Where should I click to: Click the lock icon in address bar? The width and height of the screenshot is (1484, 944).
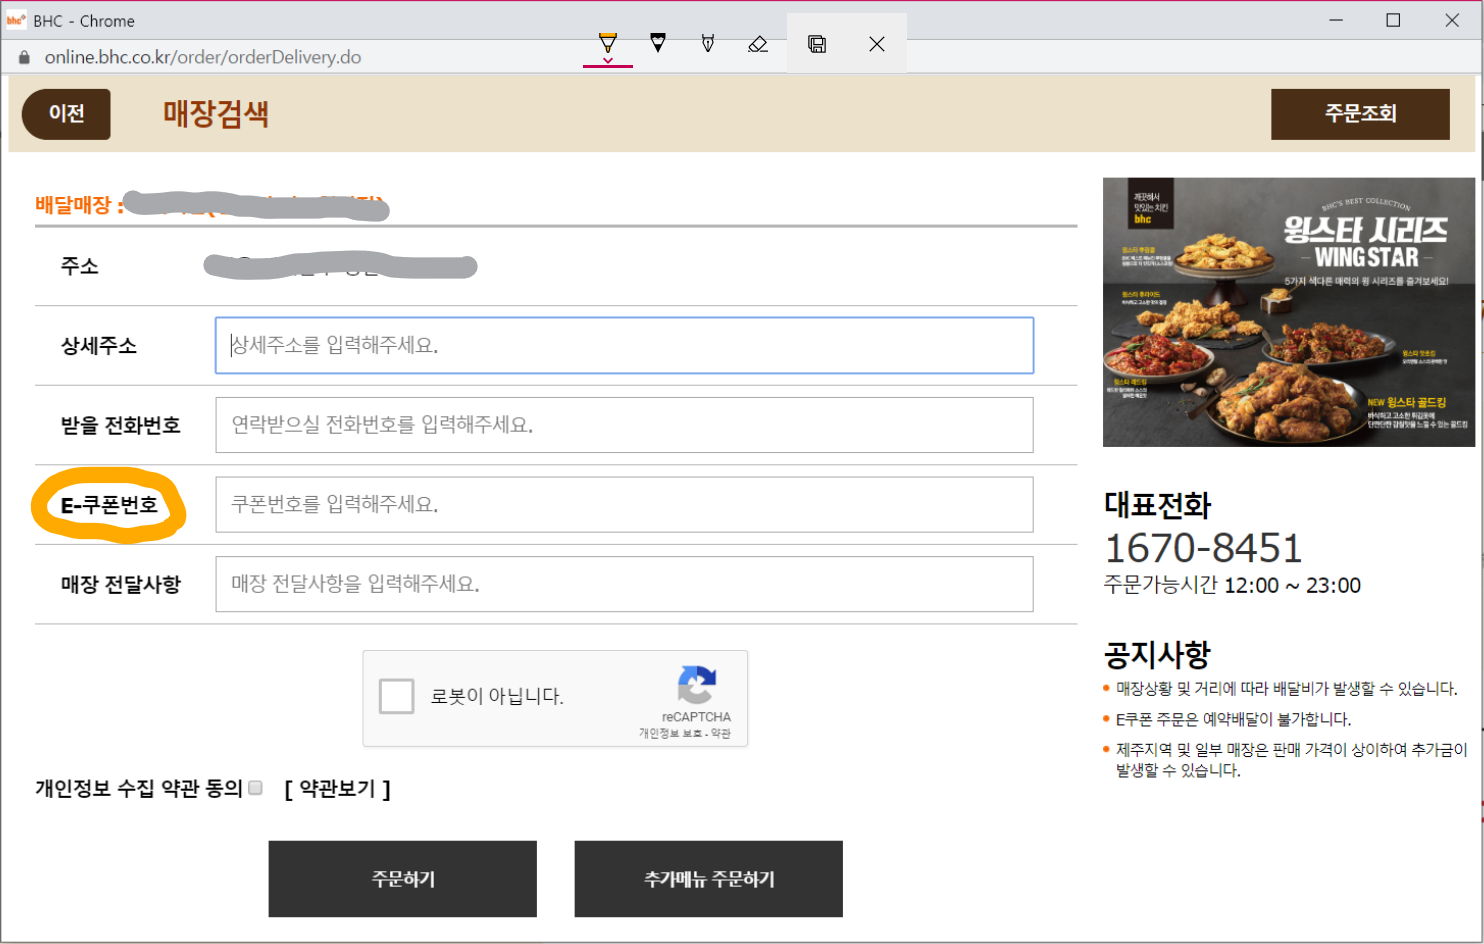25,57
